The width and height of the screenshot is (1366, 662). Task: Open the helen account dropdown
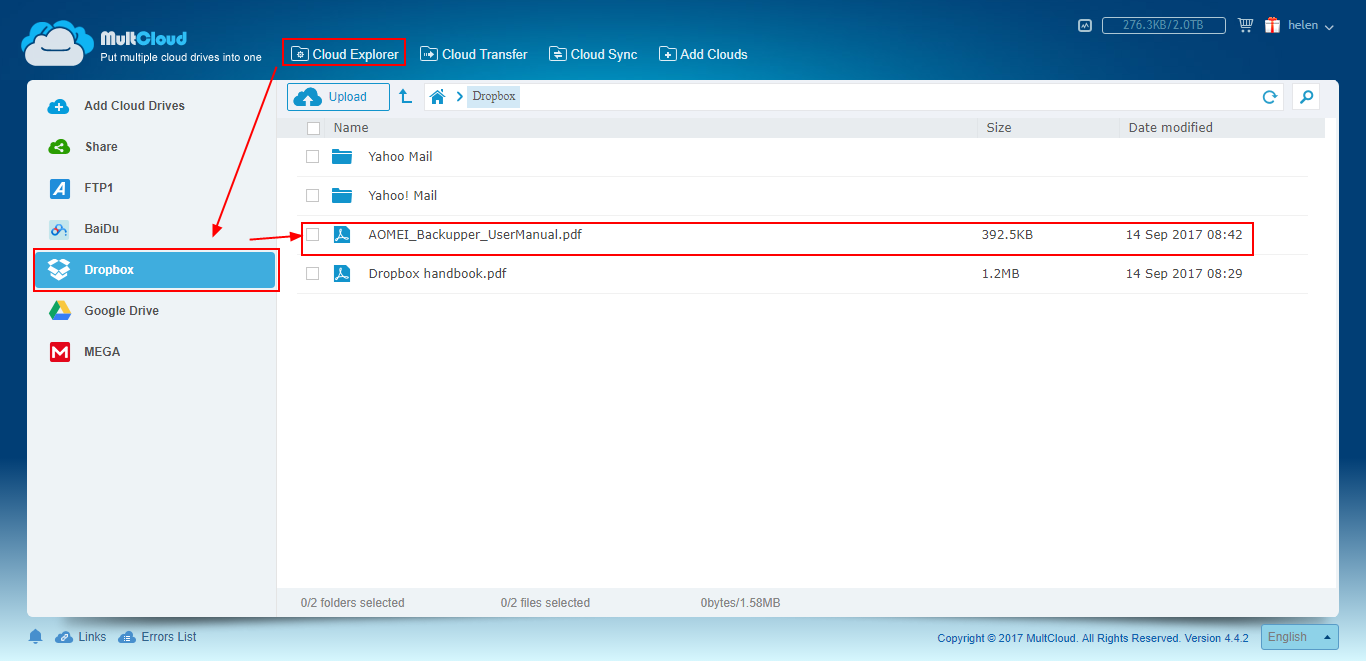tap(1310, 26)
